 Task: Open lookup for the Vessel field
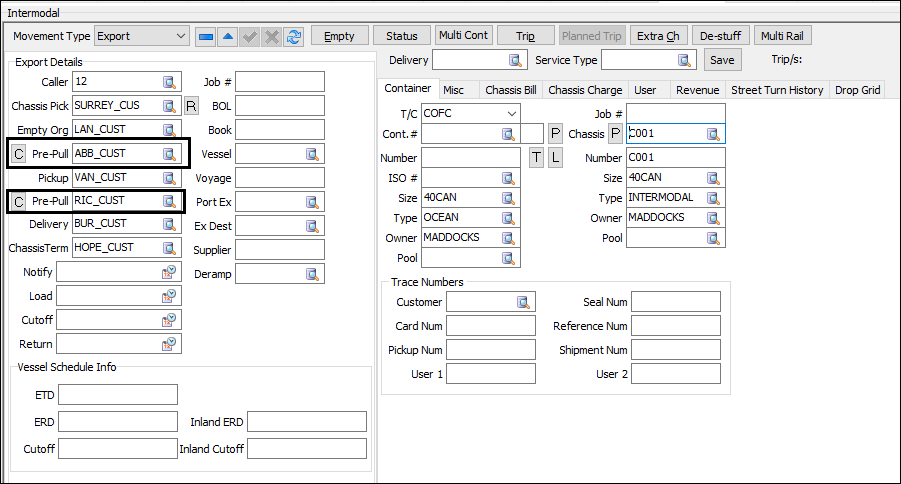coord(312,154)
